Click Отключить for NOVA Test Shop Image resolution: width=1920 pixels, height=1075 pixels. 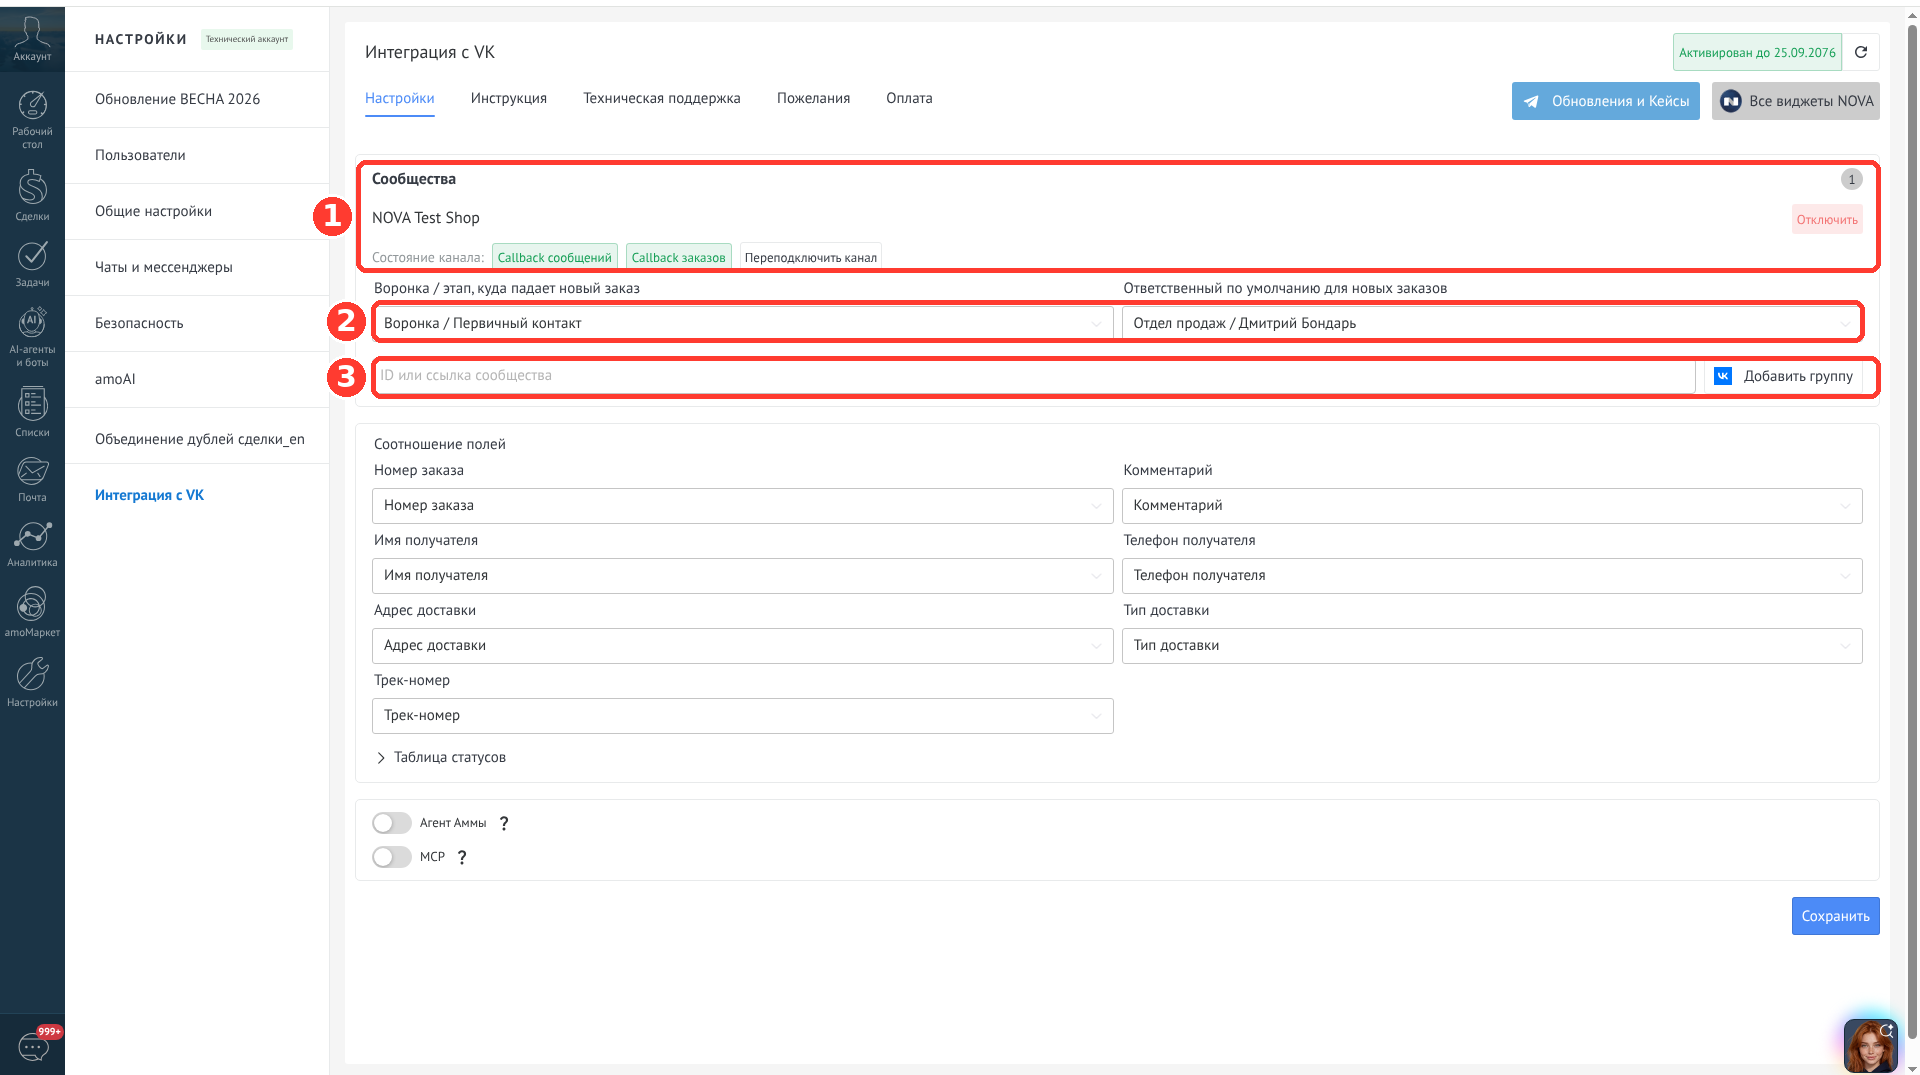(x=1826, y=220)
